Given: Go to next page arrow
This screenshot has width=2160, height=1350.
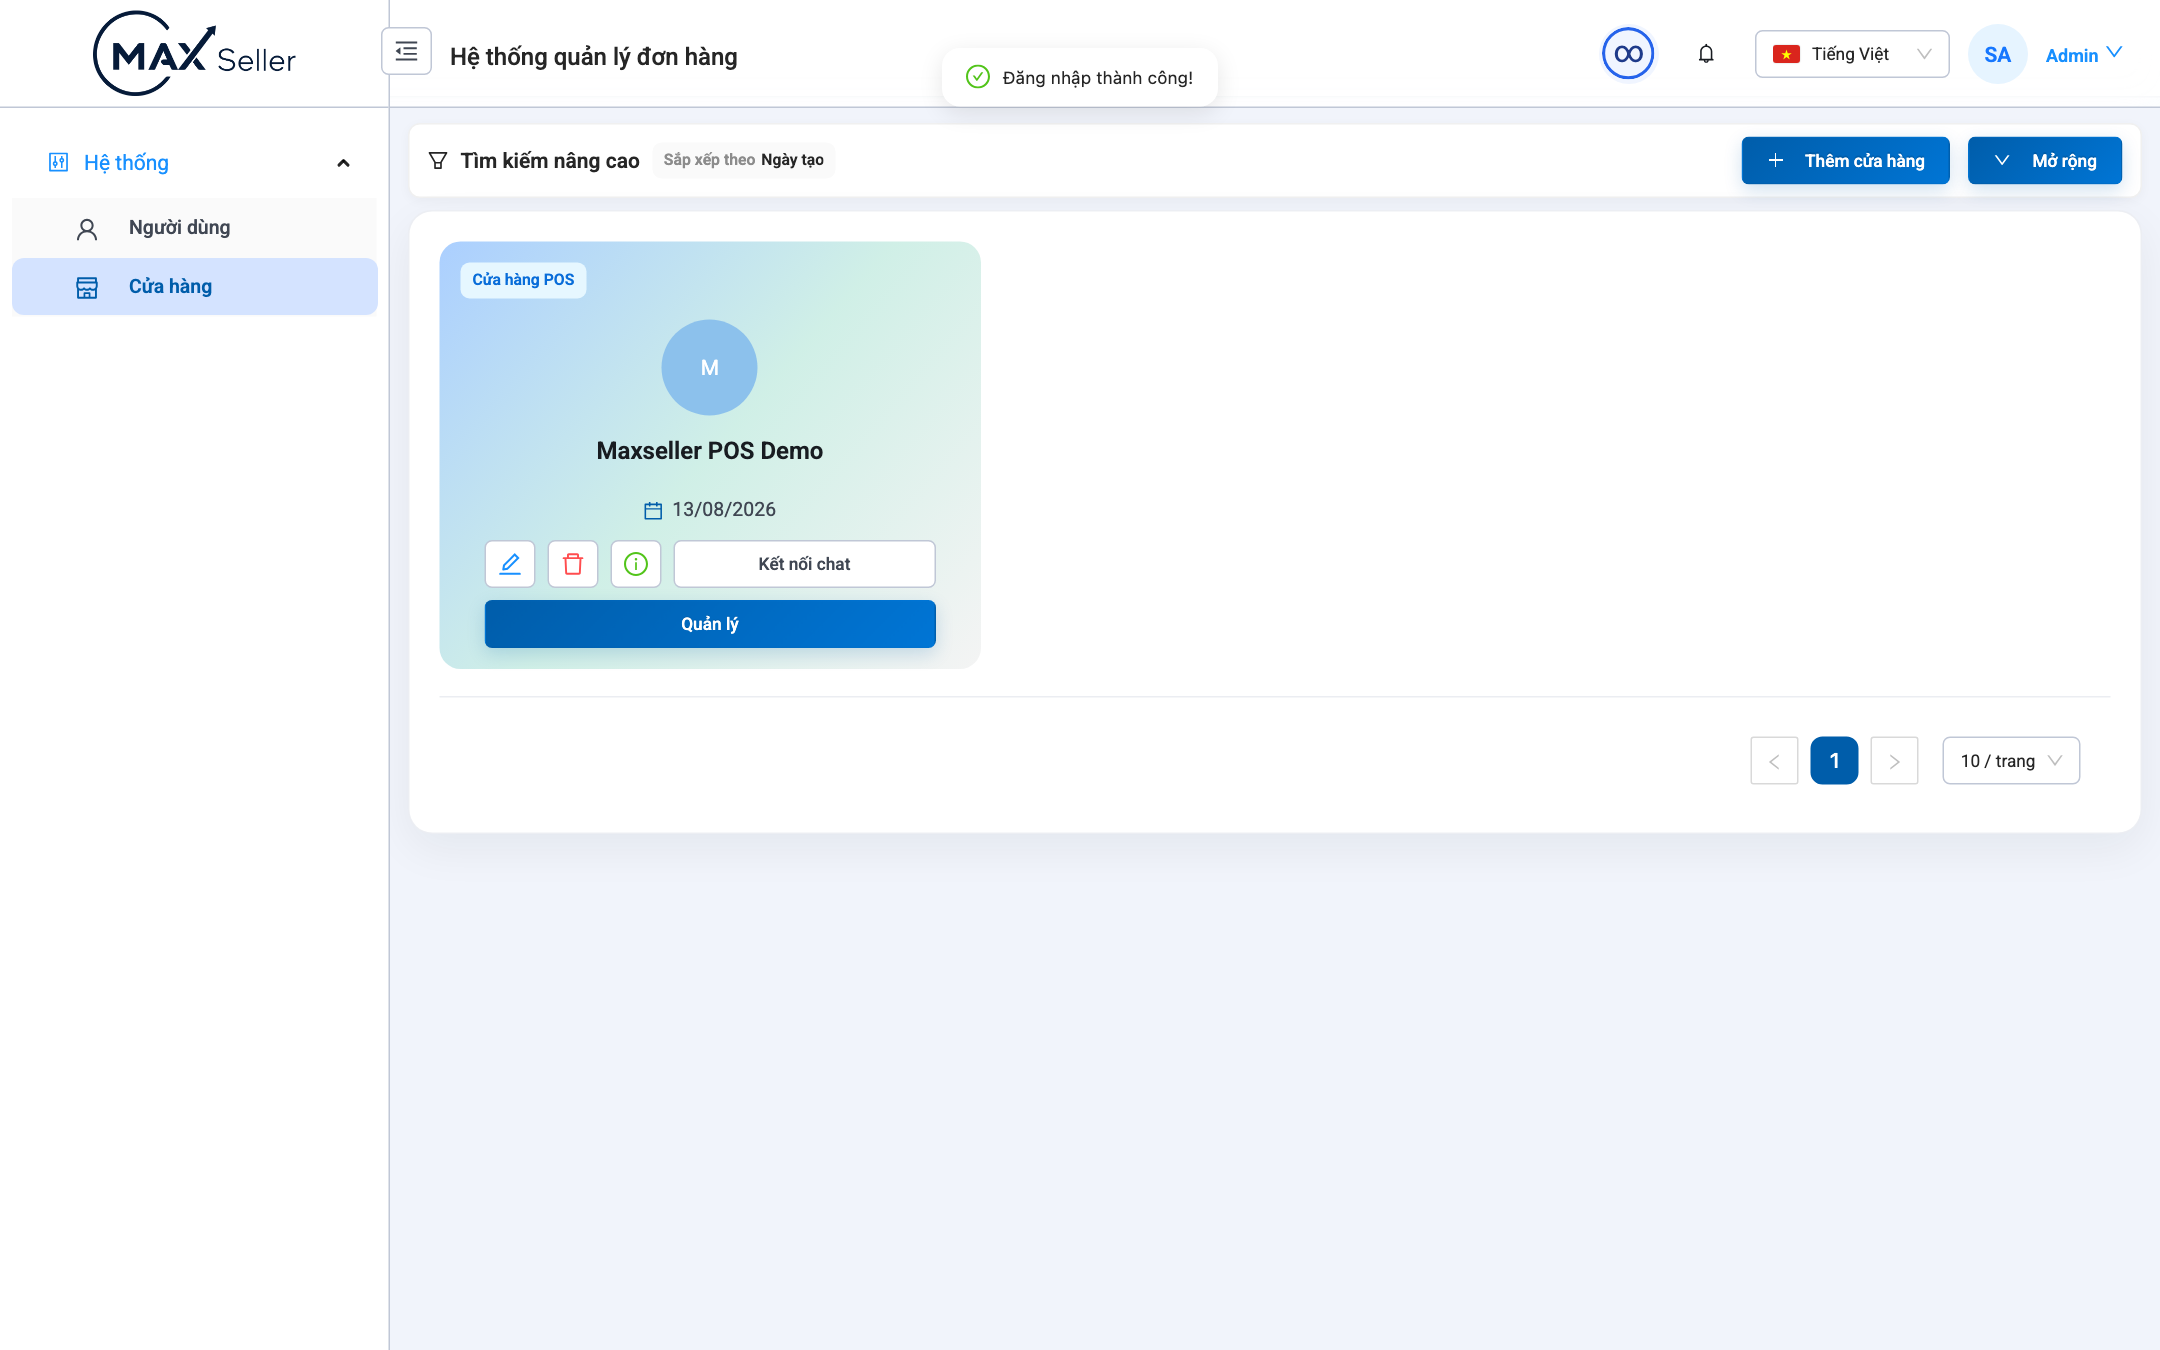Looking at the screenshot, I should click(1895, 761).
